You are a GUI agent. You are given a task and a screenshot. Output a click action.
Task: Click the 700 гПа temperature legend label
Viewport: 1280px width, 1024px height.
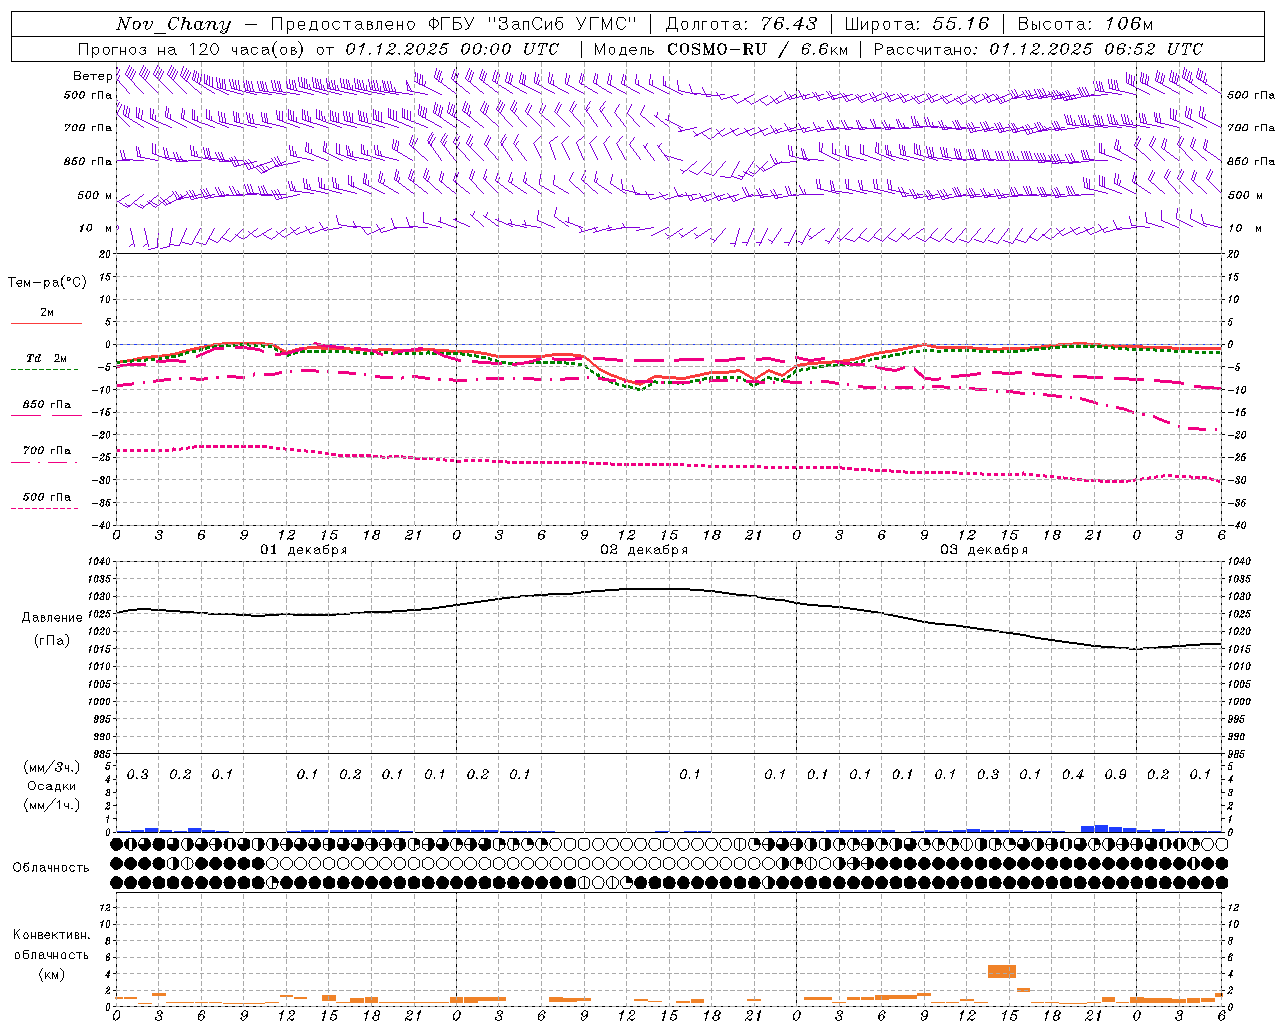46,450
